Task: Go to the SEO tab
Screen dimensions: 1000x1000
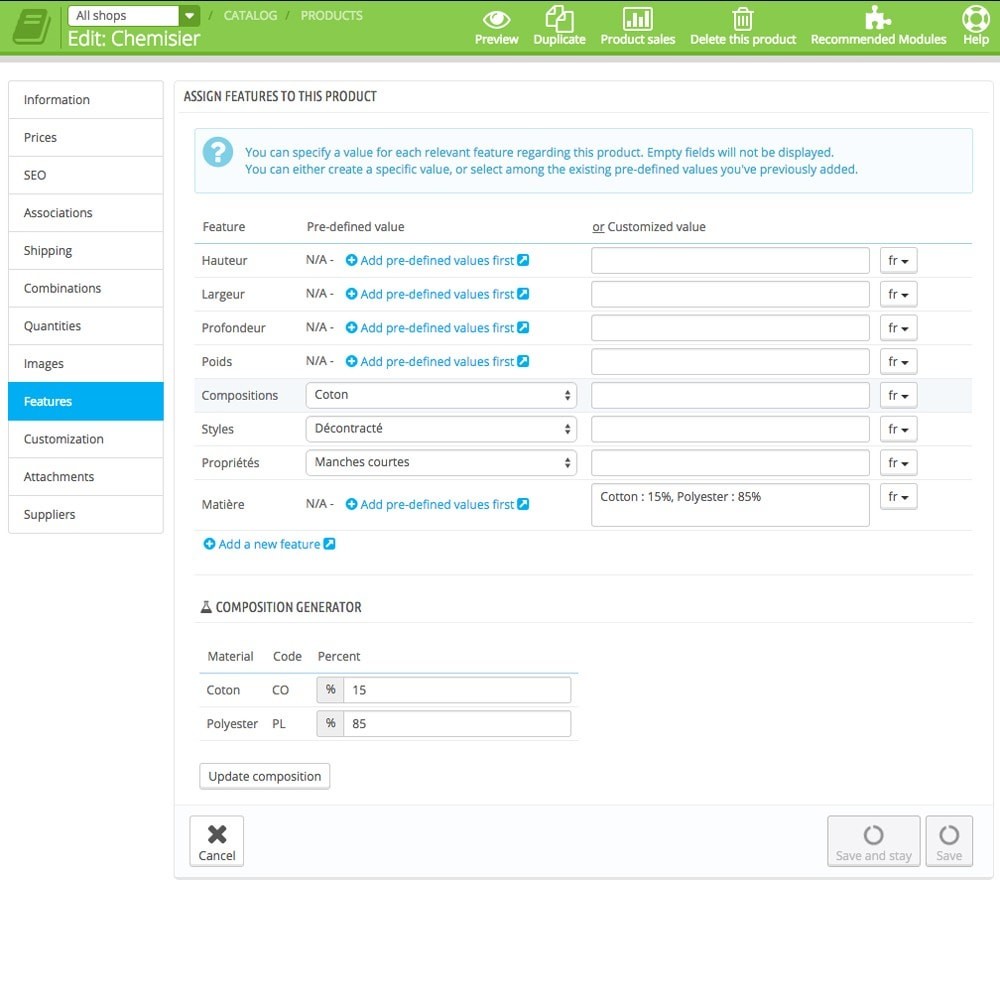Action: coord(85,175)
